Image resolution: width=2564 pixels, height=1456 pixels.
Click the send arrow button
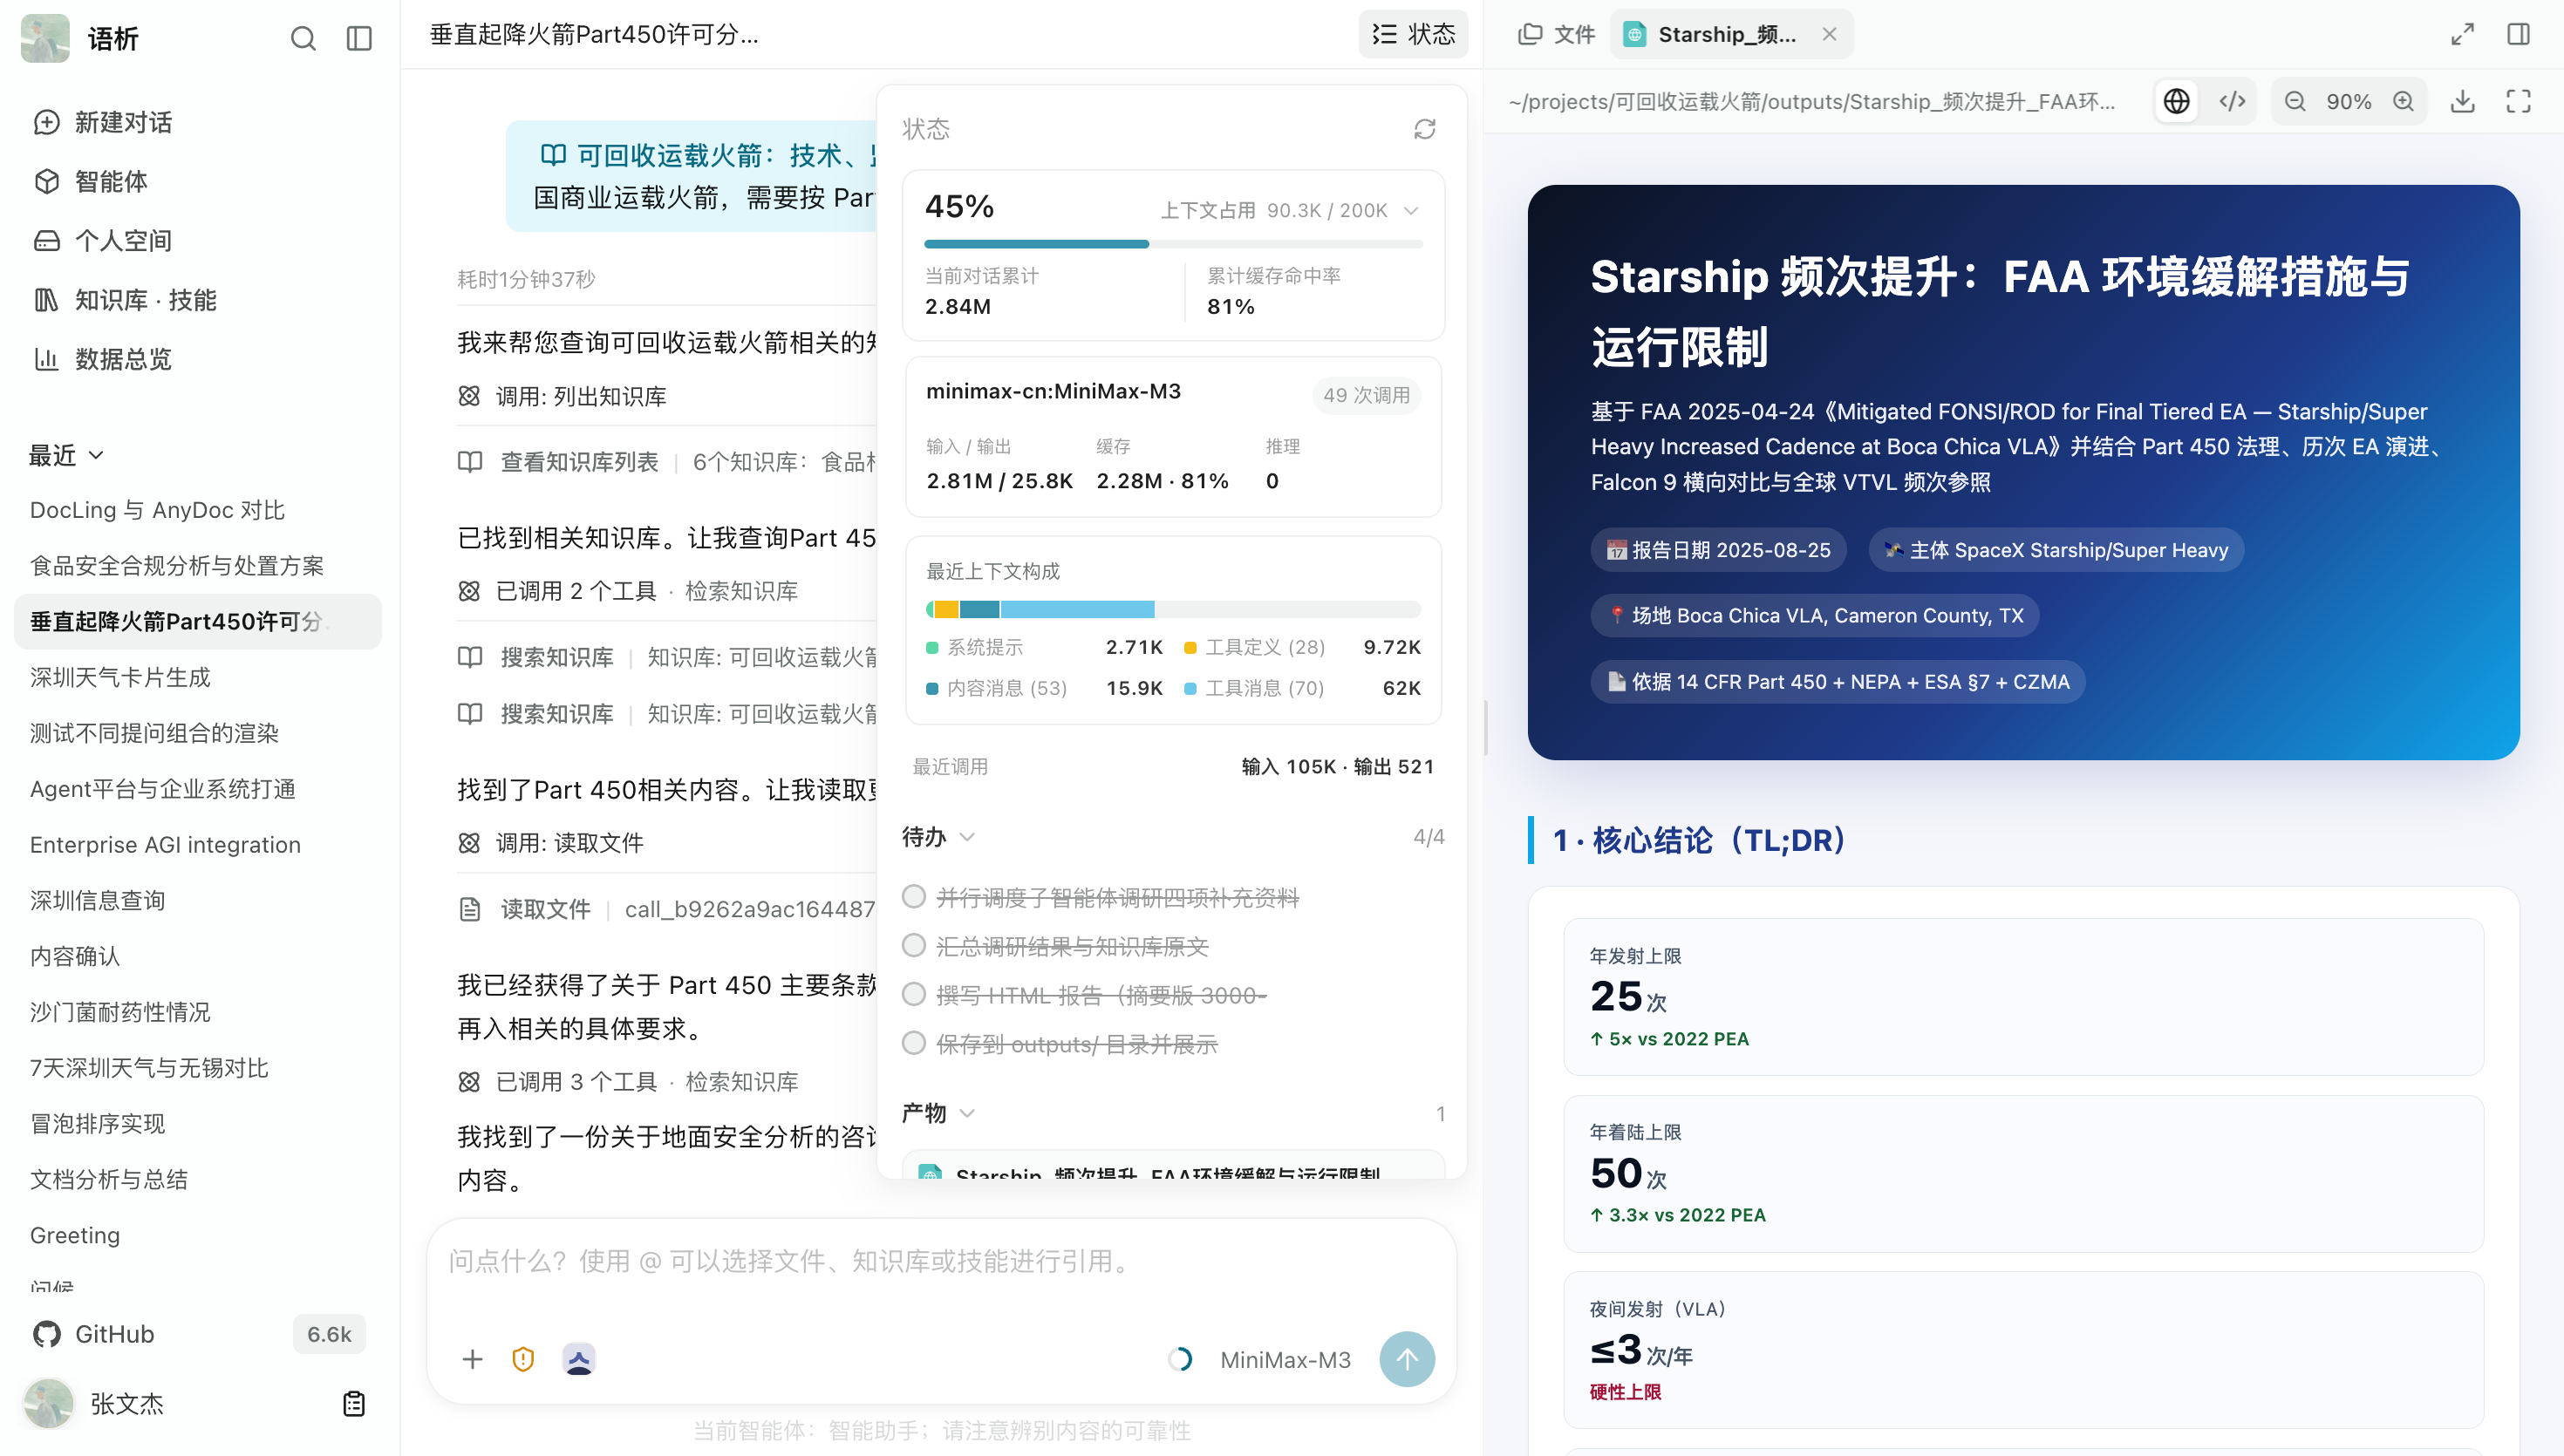pos(1407,1359)
